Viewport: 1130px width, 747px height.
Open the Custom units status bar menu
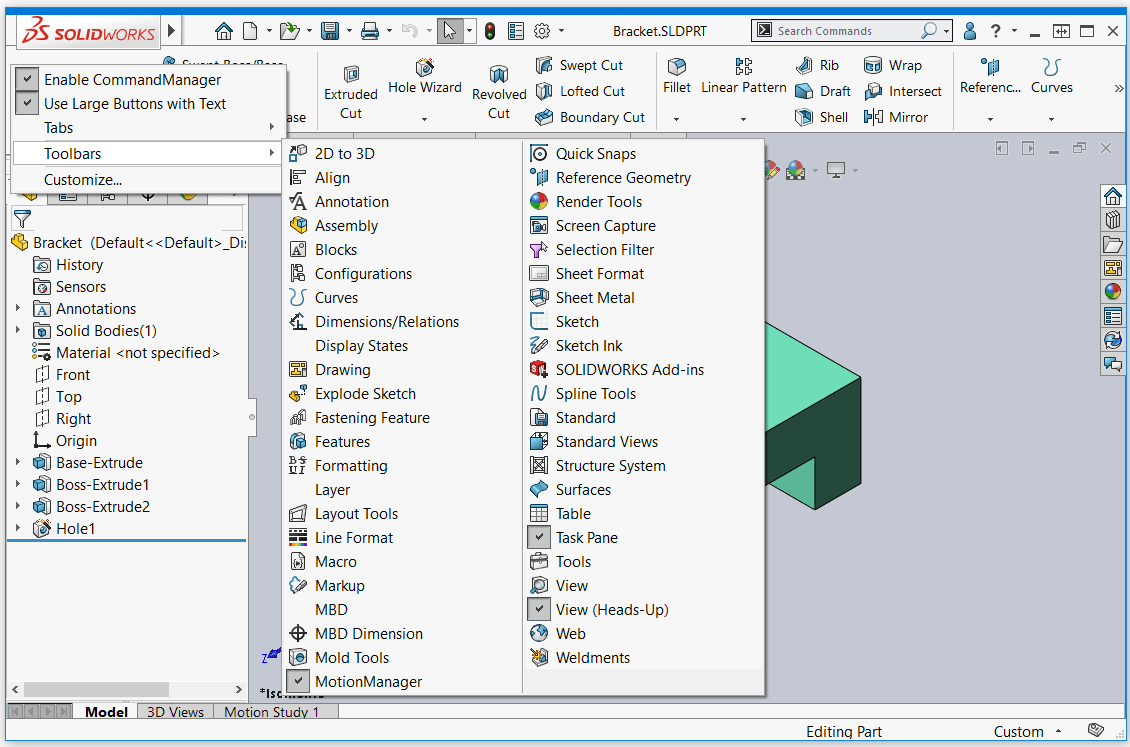coord(1027,731)
